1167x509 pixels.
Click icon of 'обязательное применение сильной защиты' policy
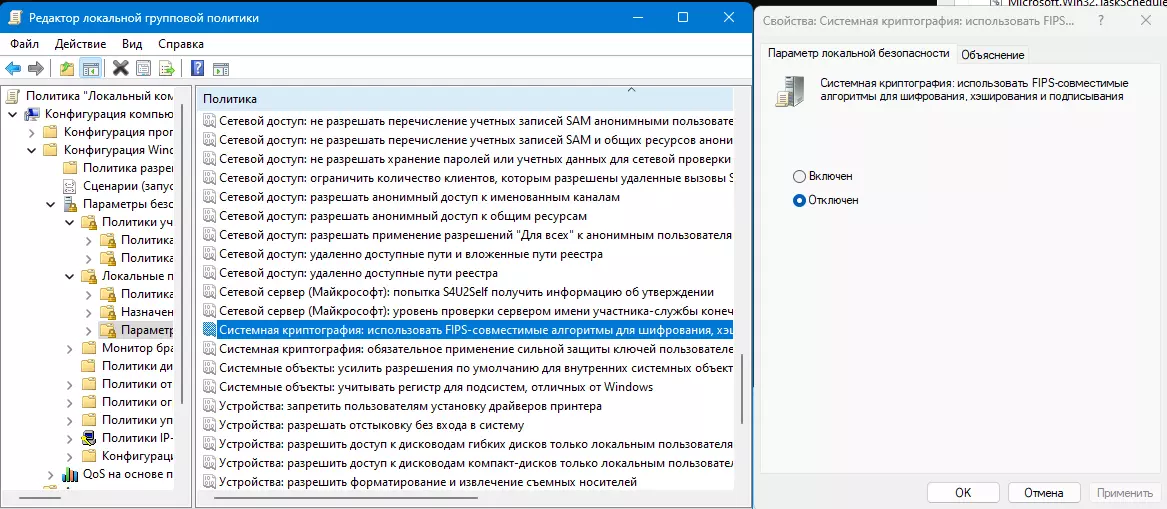[x=209, y=349]
